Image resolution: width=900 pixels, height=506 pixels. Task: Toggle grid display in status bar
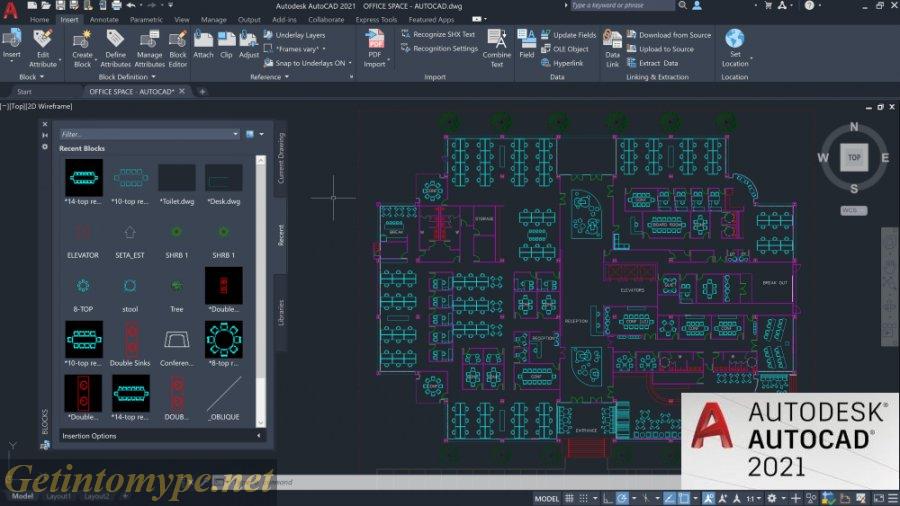[569, 498]
